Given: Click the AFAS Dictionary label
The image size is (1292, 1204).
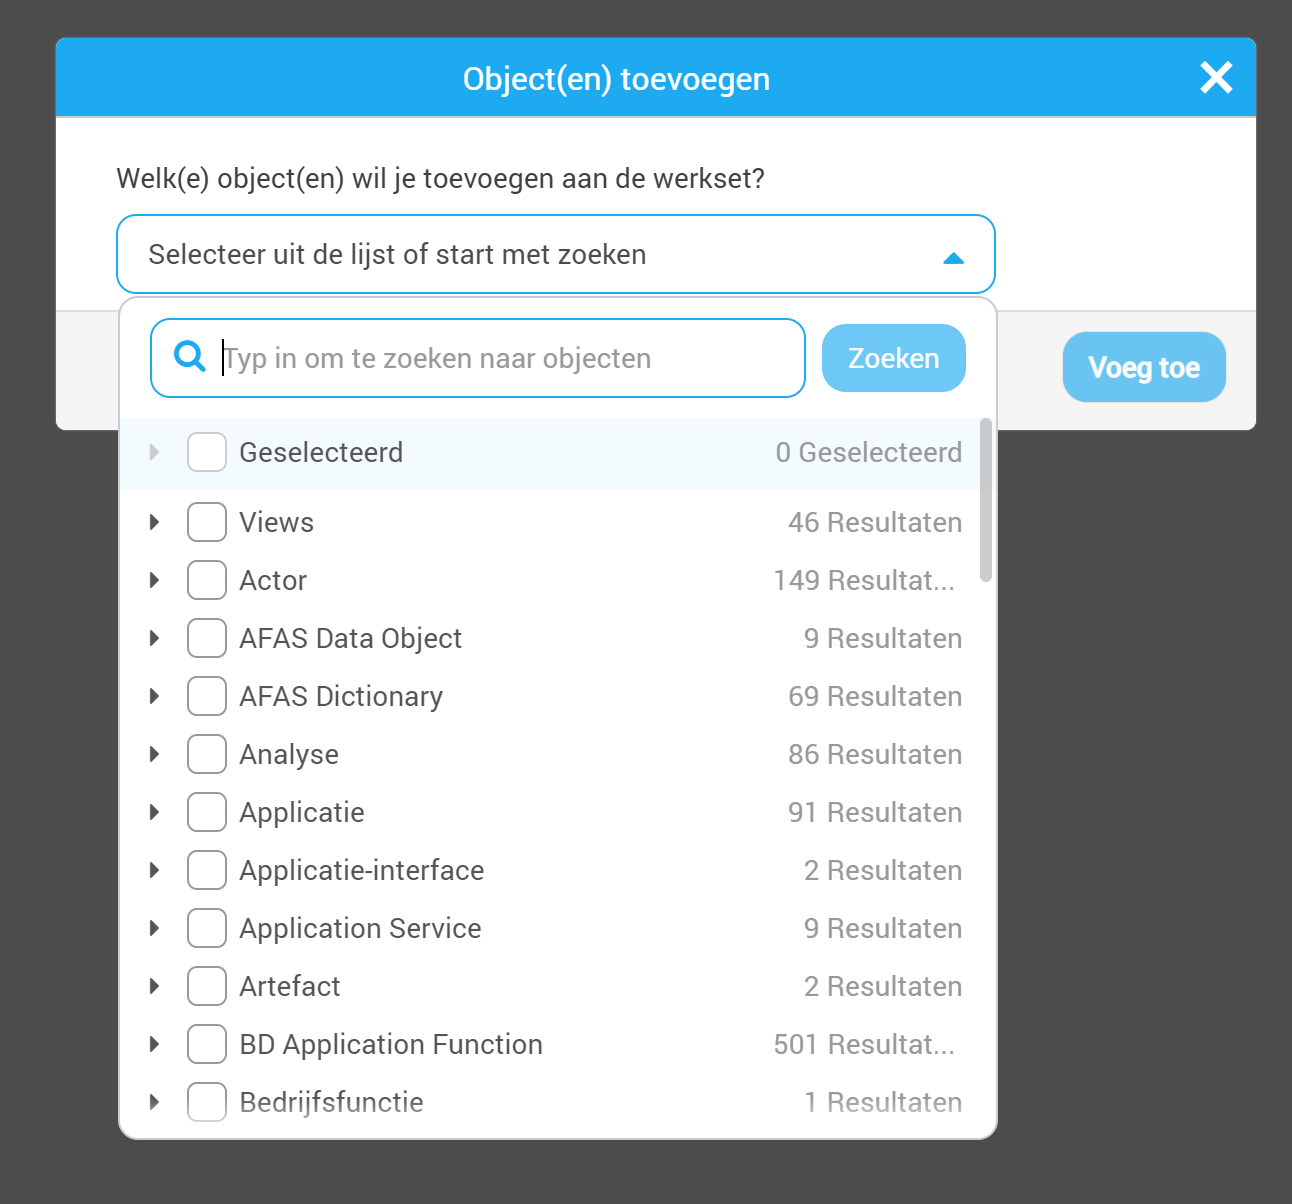Looking at the screenshot, I should (341, 696).
